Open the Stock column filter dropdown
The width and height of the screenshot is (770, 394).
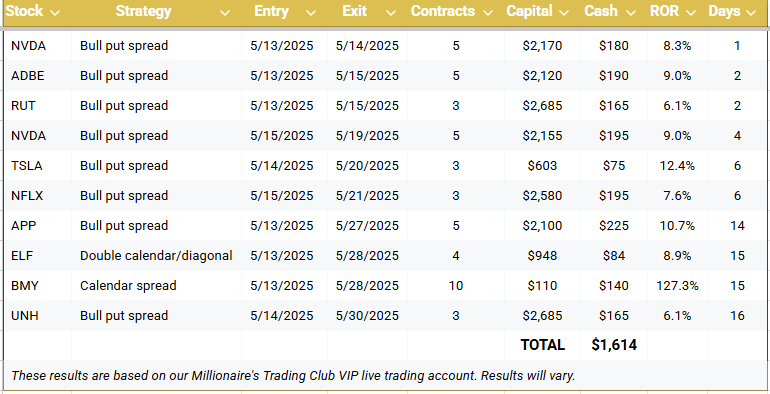coord(55,13)
